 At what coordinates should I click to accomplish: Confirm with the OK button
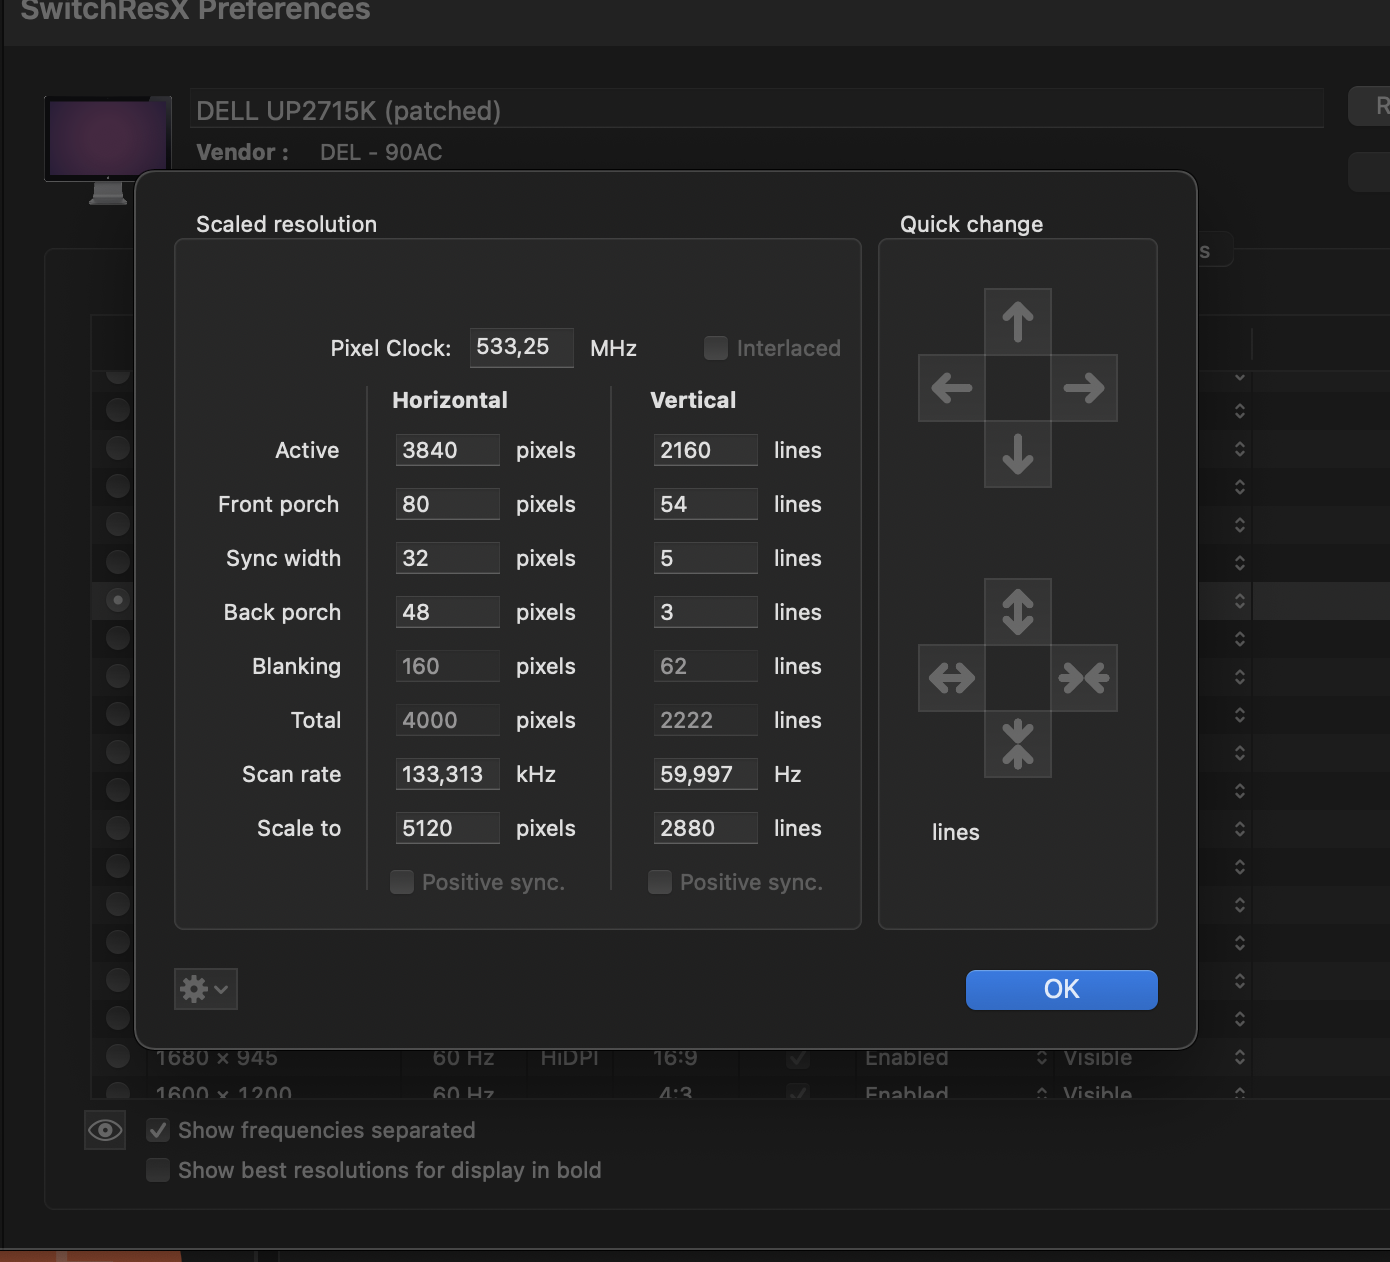pyautogui.click(x=1061, y=989)
